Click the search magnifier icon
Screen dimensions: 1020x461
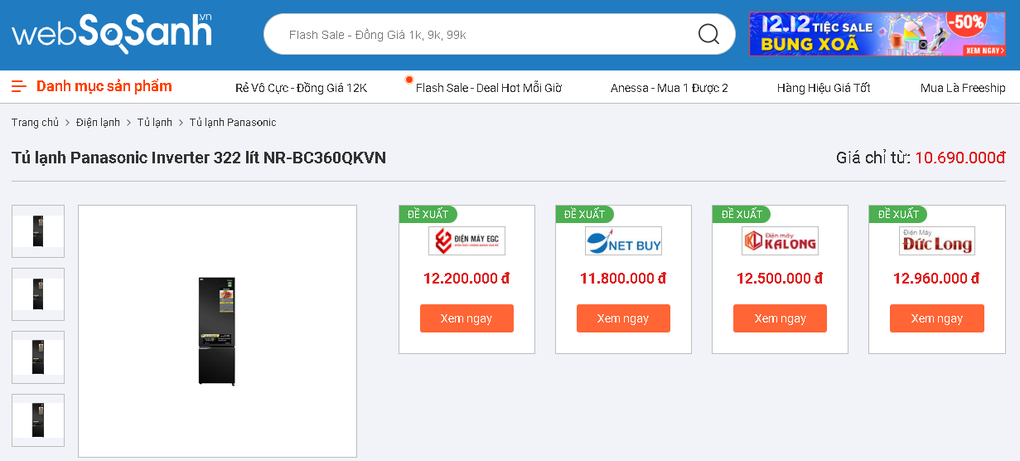coord(708,34)
